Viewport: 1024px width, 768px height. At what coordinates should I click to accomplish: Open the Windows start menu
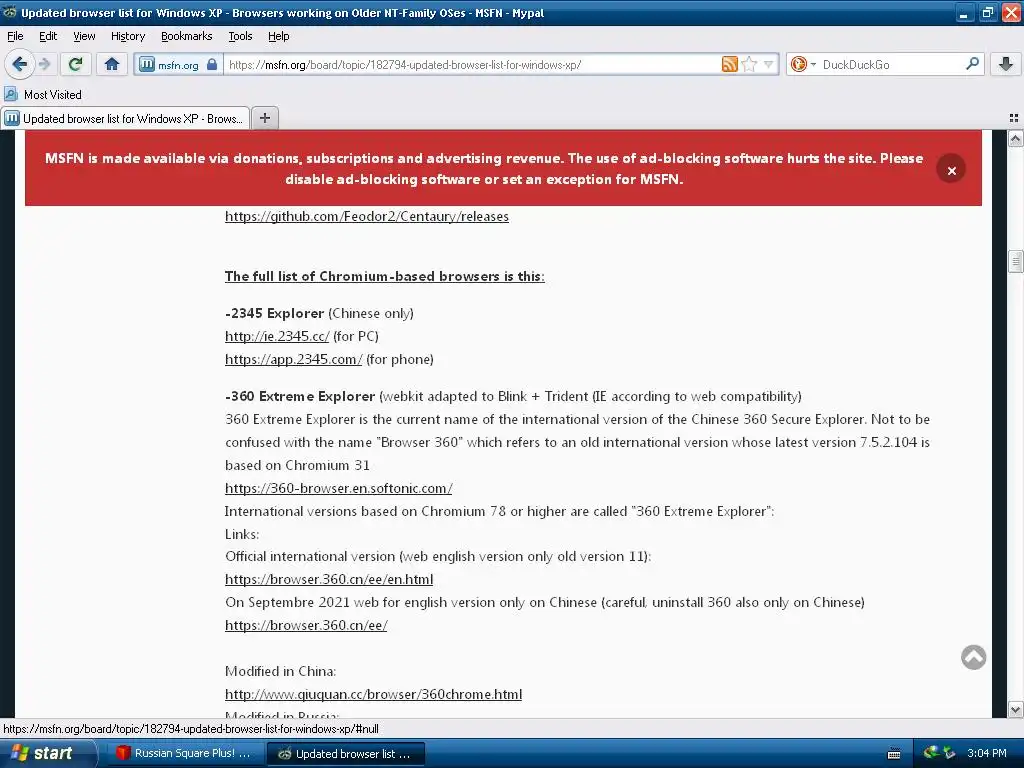48,753
